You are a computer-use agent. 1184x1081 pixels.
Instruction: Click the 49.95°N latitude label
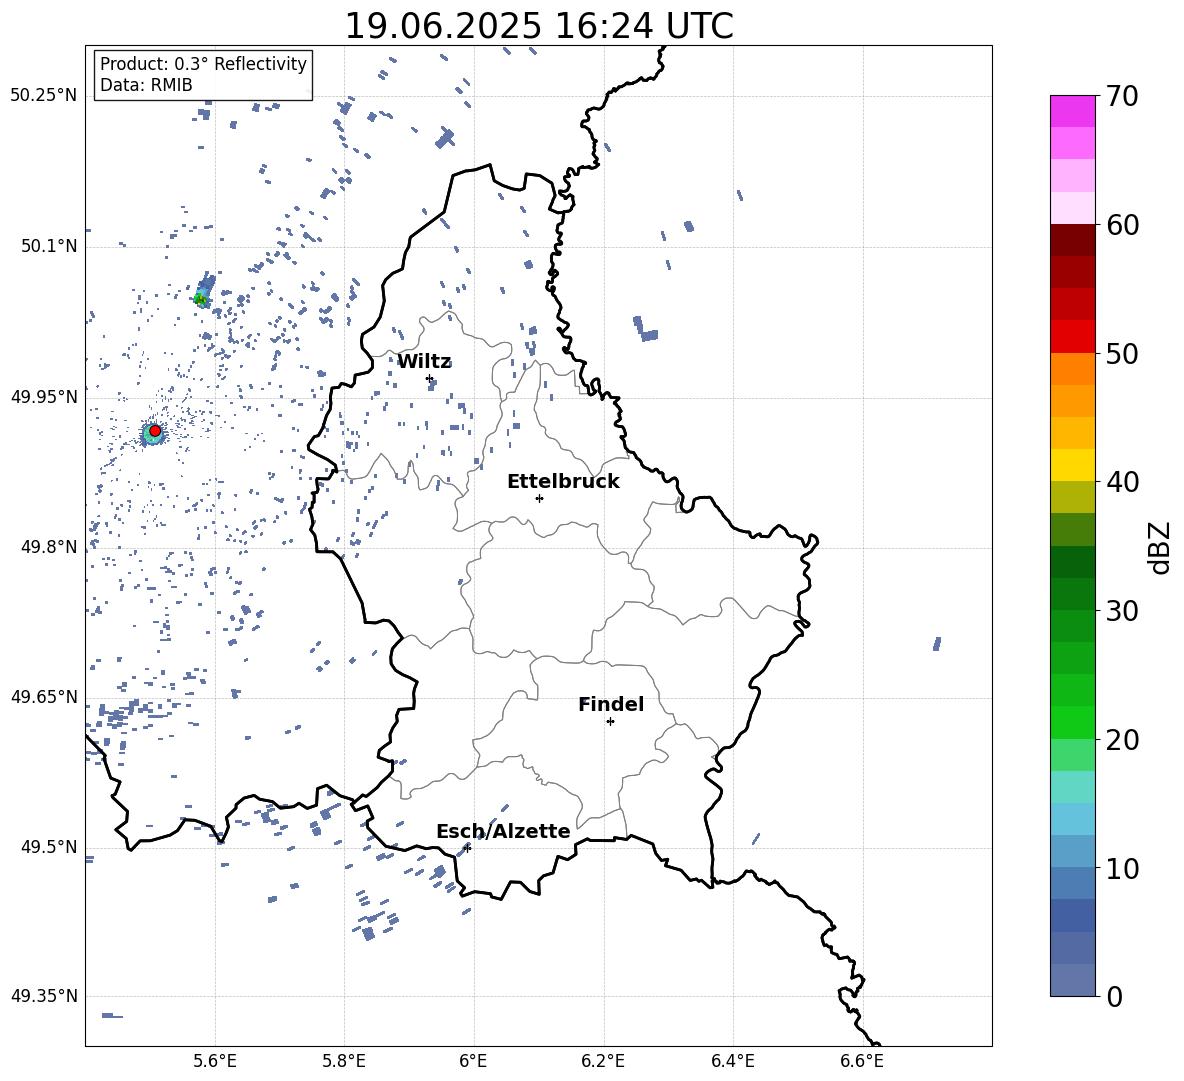click(44, 397)
